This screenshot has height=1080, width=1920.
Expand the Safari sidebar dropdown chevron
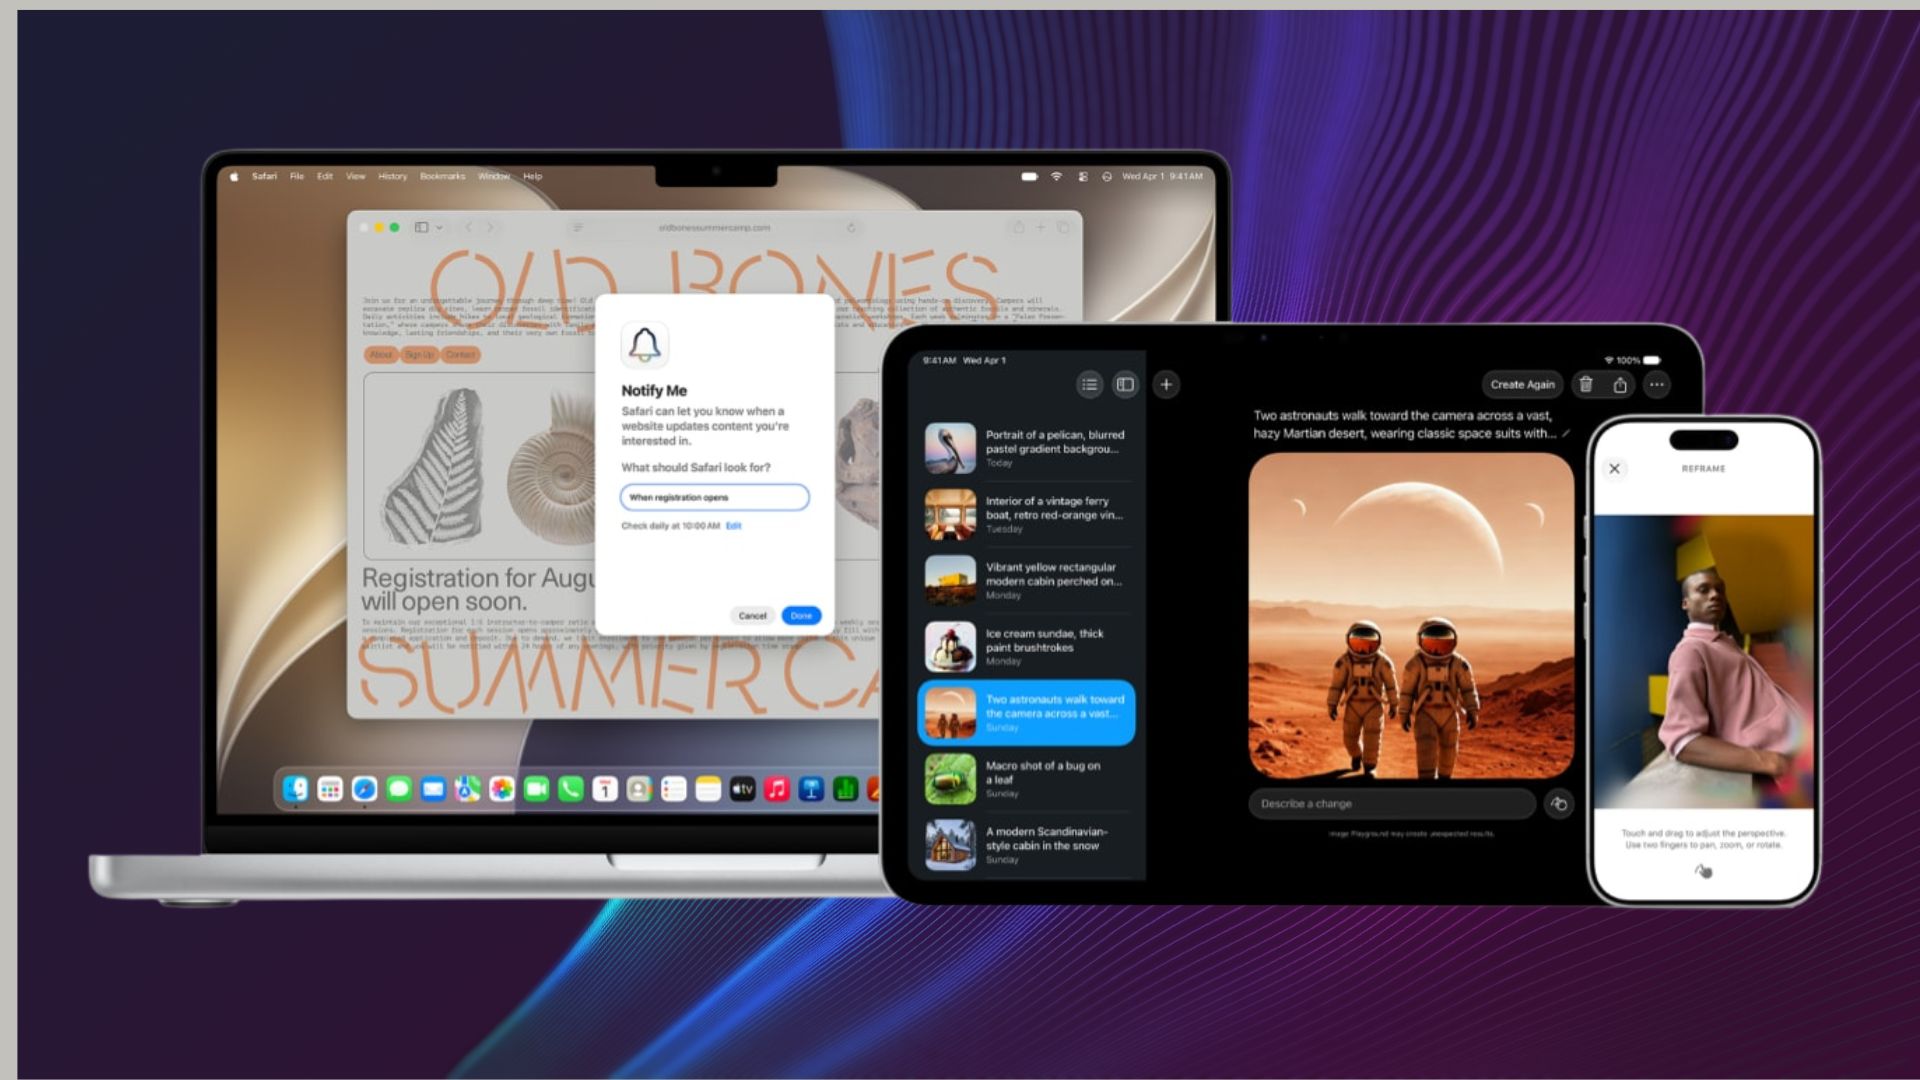point(439,227)
